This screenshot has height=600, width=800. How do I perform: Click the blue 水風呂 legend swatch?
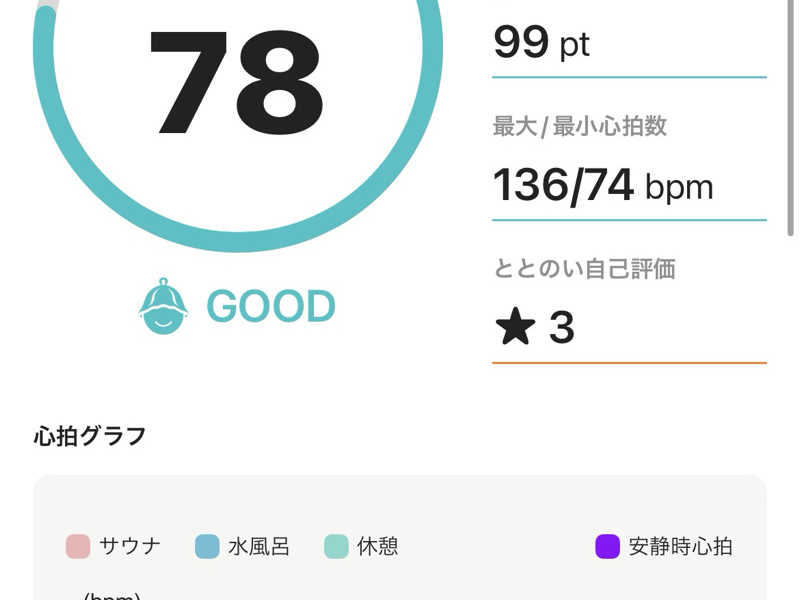[x=207, y=547]
